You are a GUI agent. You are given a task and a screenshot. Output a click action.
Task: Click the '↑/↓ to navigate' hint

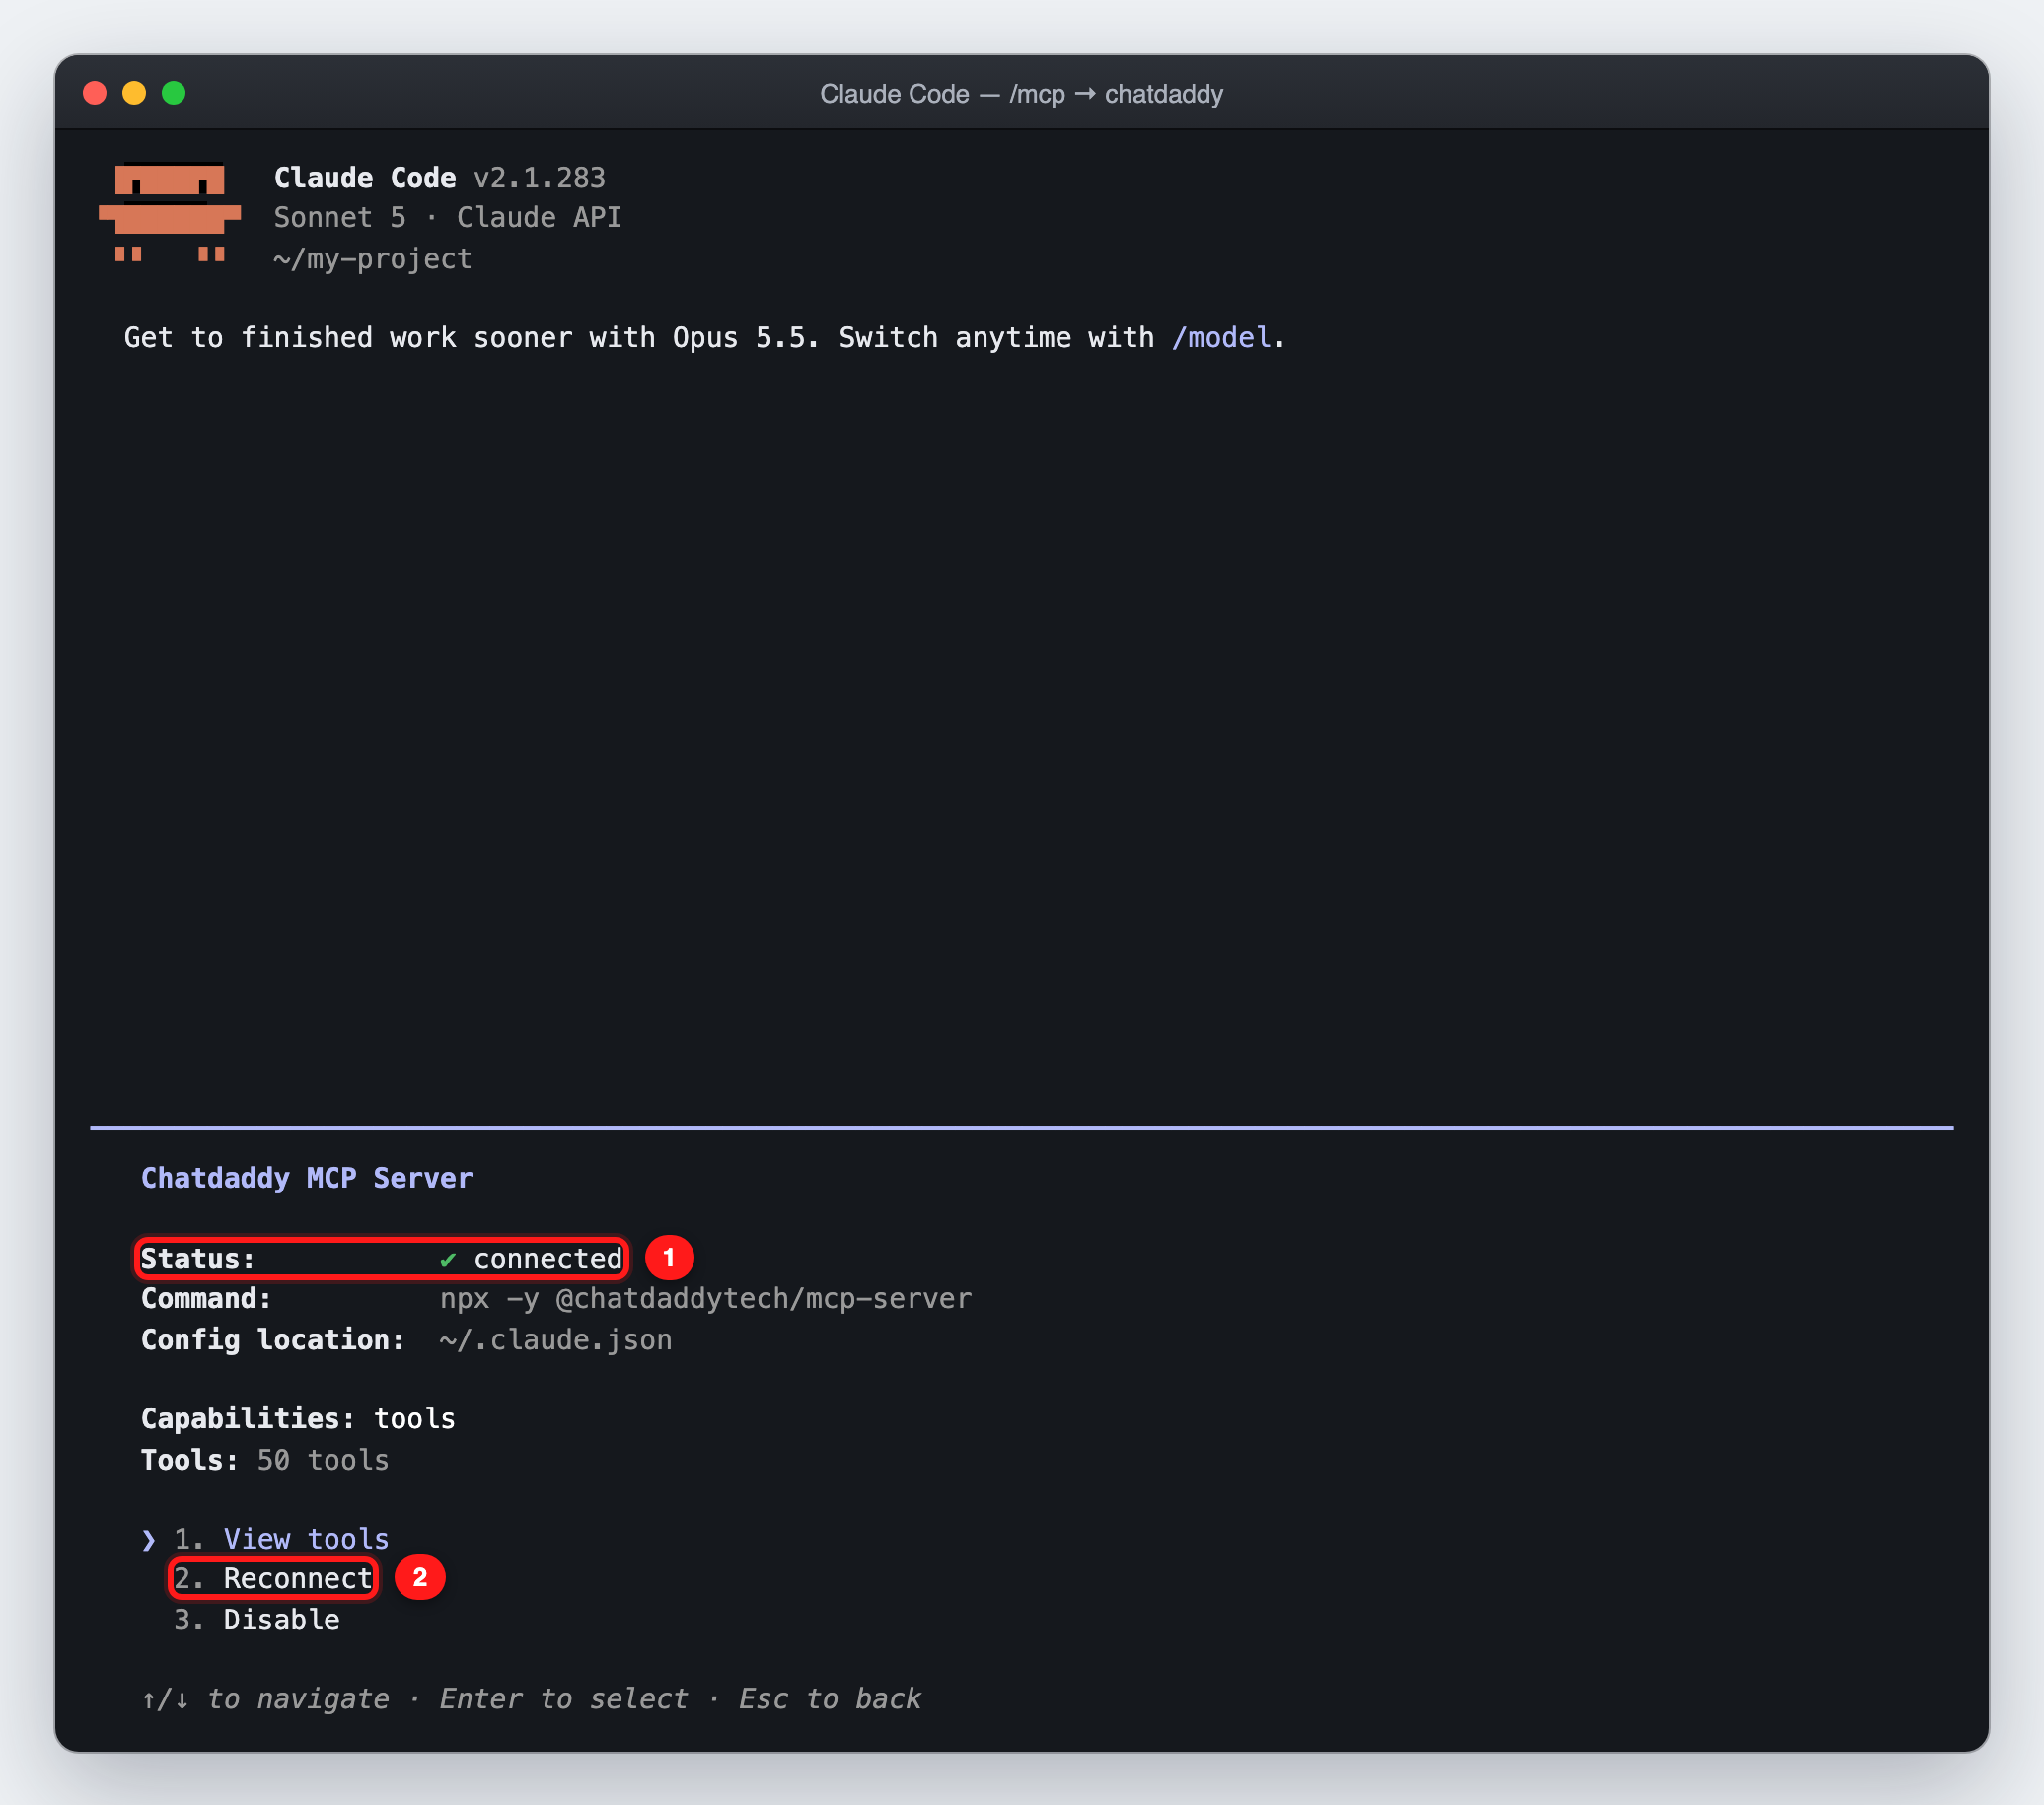click(265, 1699)
